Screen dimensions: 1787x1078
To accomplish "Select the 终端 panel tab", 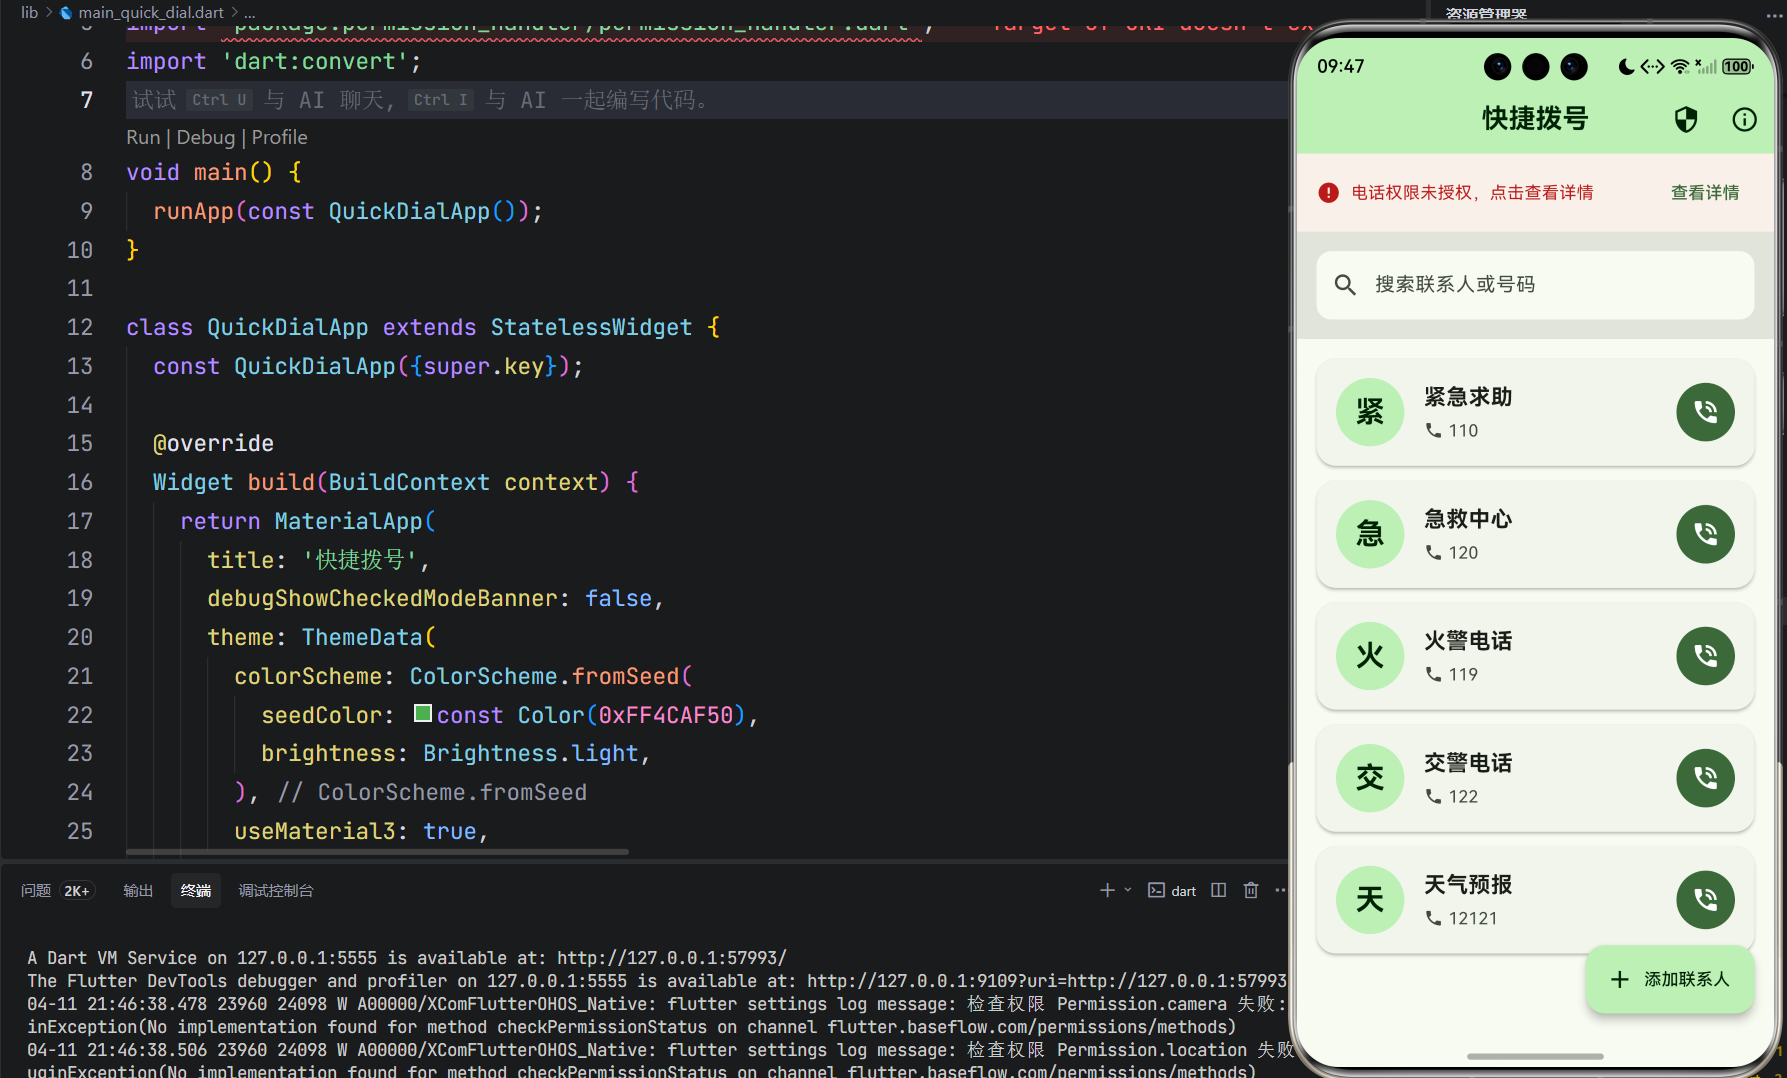I will pos(196,890).
